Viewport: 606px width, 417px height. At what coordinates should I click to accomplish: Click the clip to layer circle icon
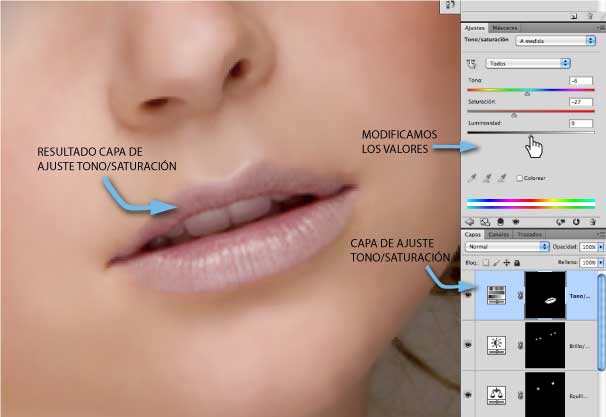(x=500, y=222)
